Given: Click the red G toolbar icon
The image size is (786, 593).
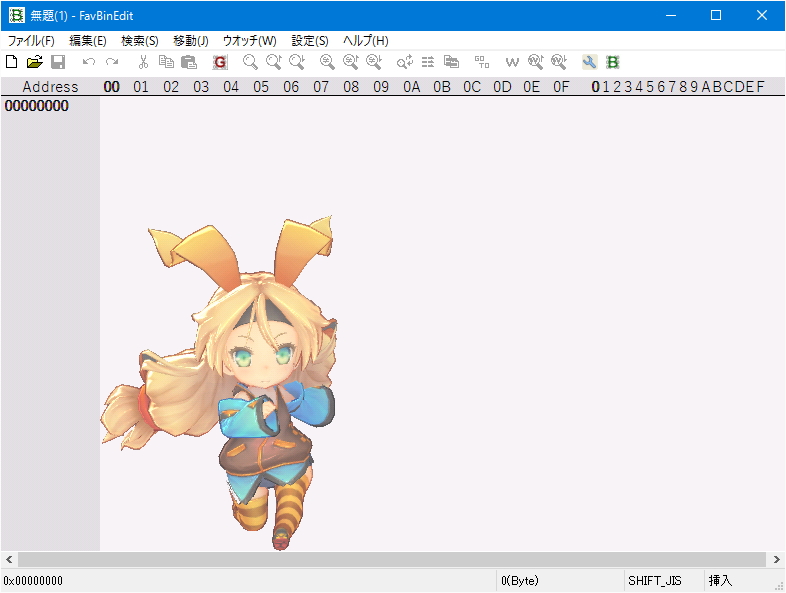Looking at the screenshot, I should point(220,62).
